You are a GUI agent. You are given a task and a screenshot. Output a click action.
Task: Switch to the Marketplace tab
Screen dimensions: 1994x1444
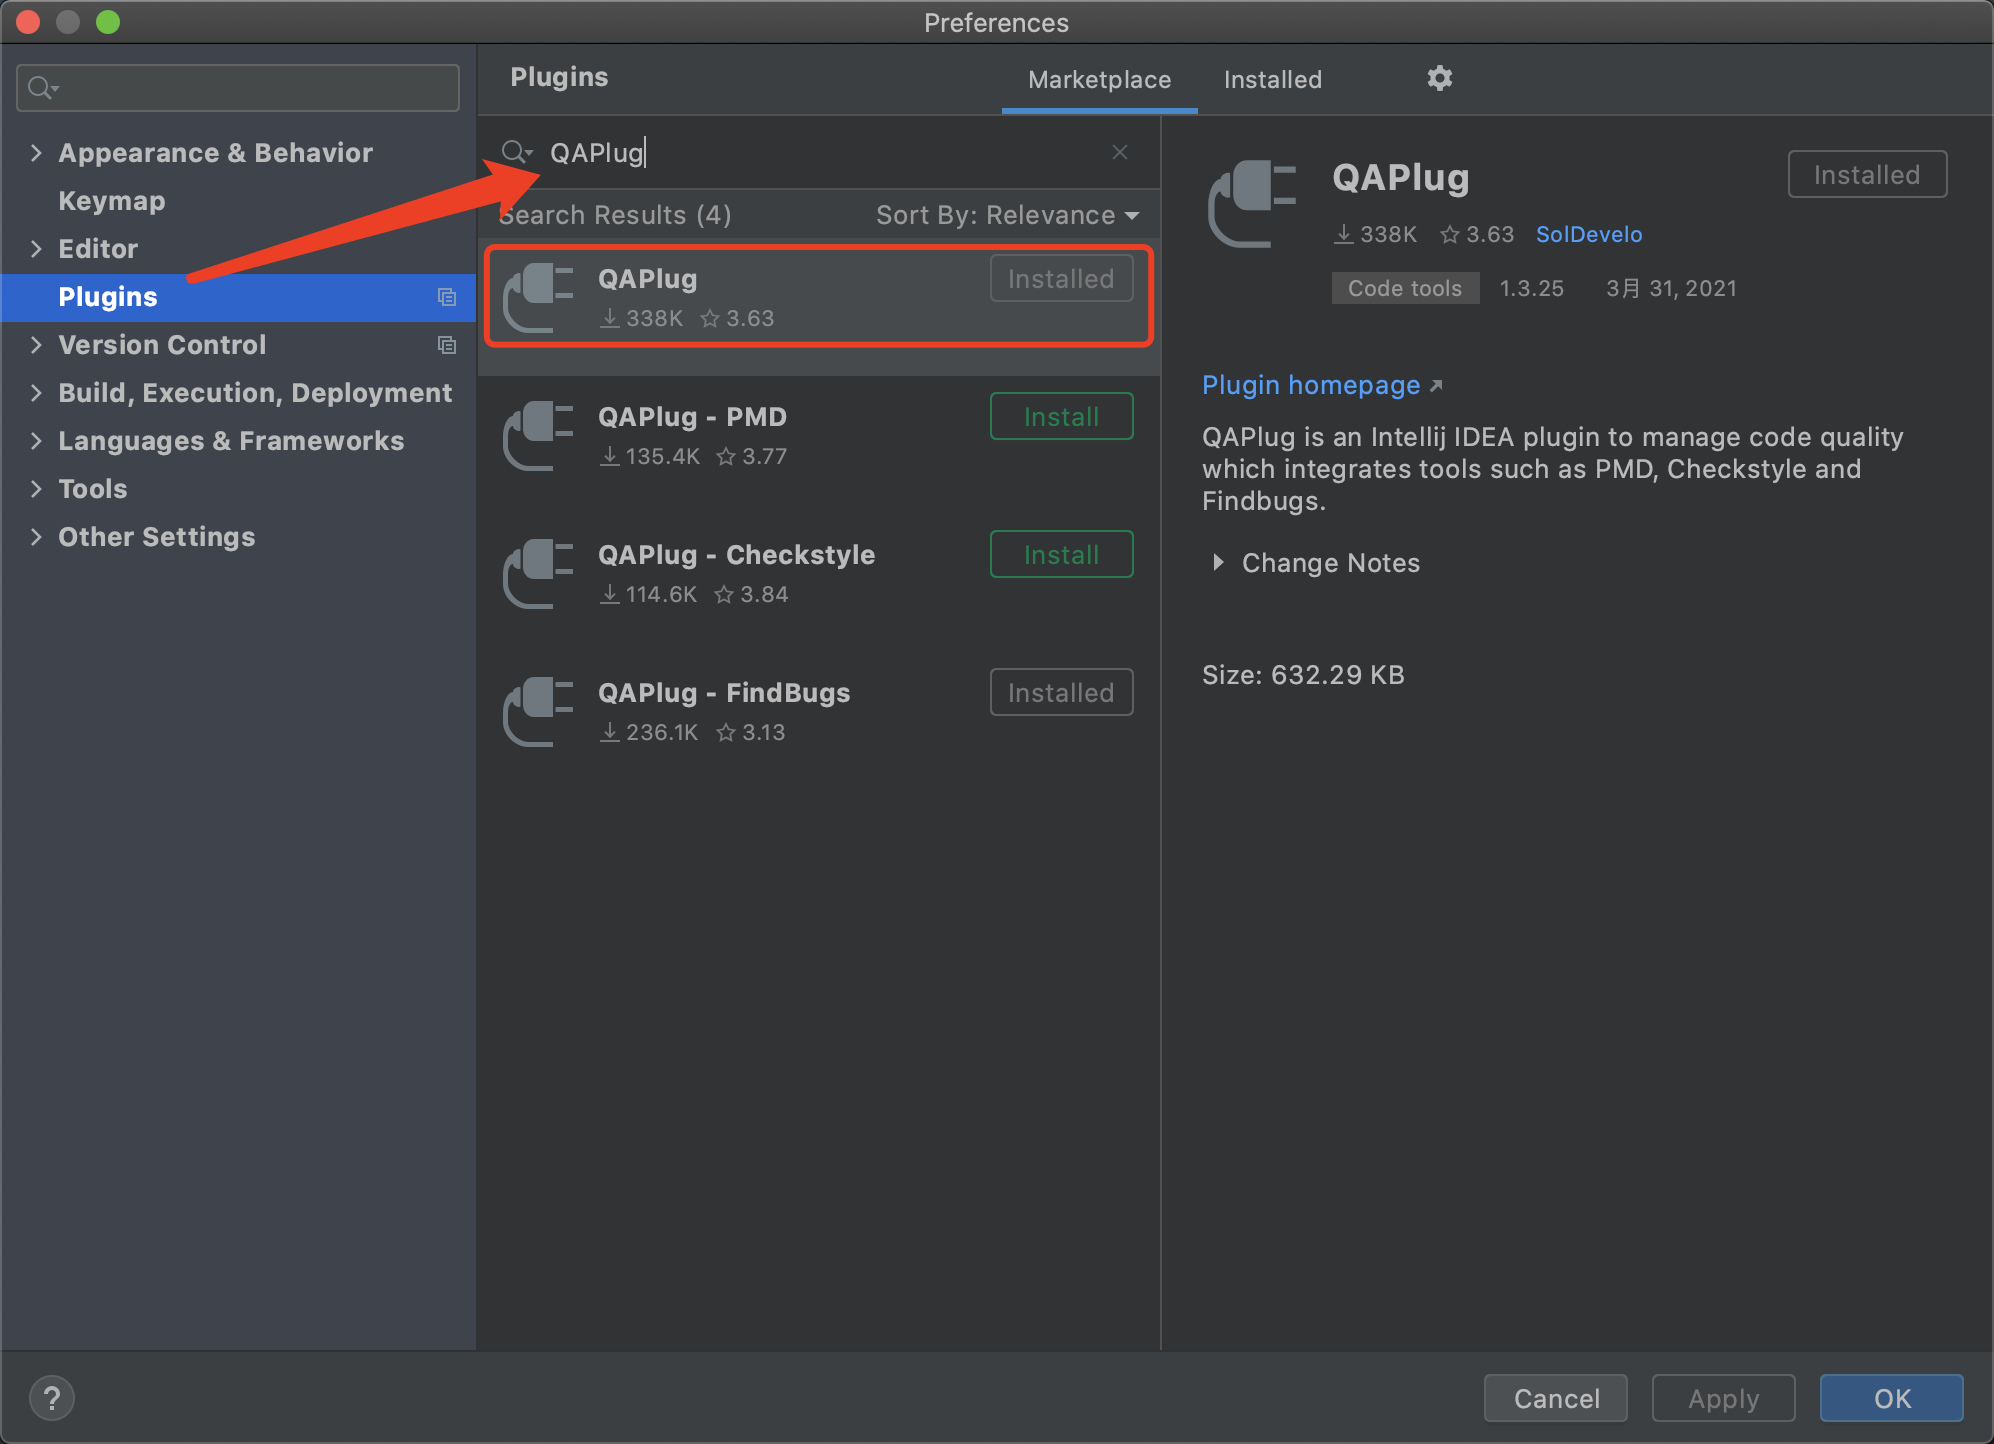coord(1099,80)
